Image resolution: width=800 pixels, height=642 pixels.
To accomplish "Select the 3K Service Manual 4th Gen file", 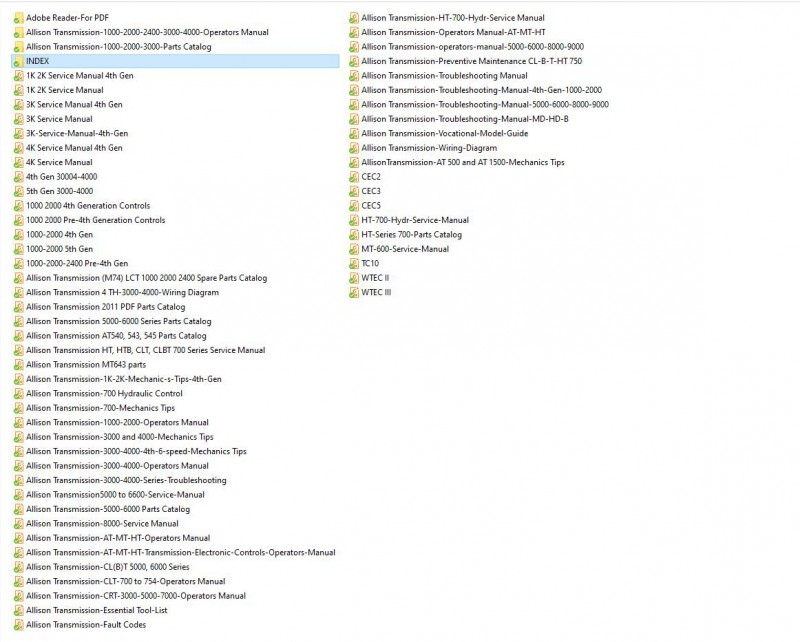I will coord(74,105).
